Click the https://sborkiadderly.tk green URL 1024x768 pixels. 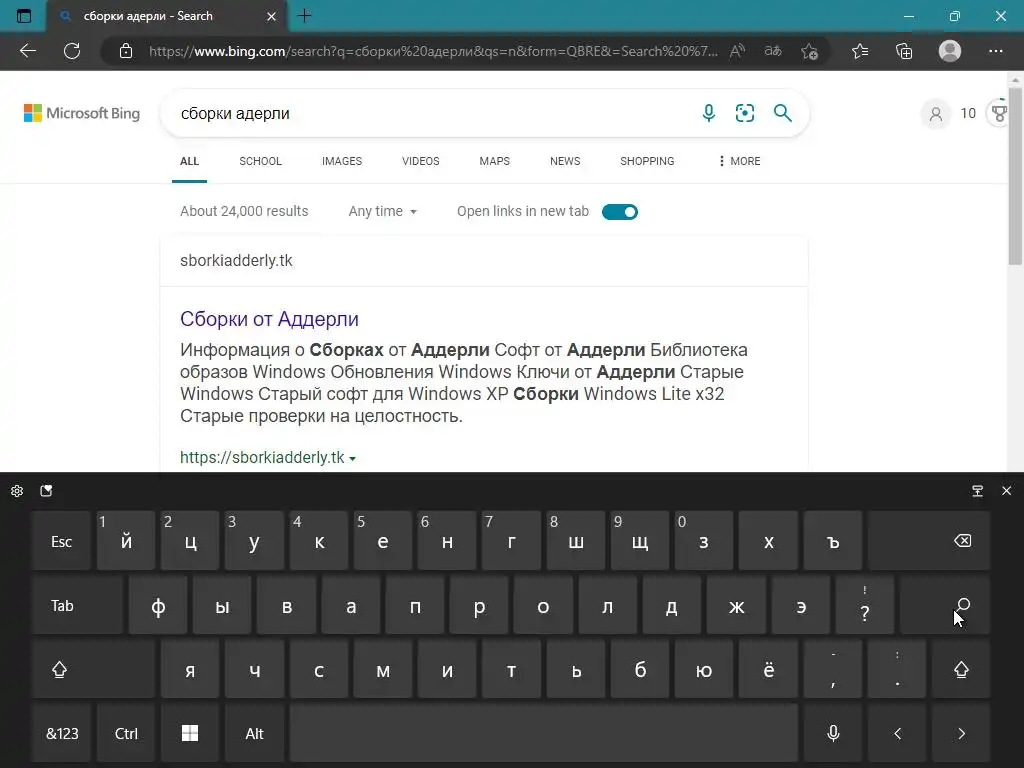tap(262, 457)
